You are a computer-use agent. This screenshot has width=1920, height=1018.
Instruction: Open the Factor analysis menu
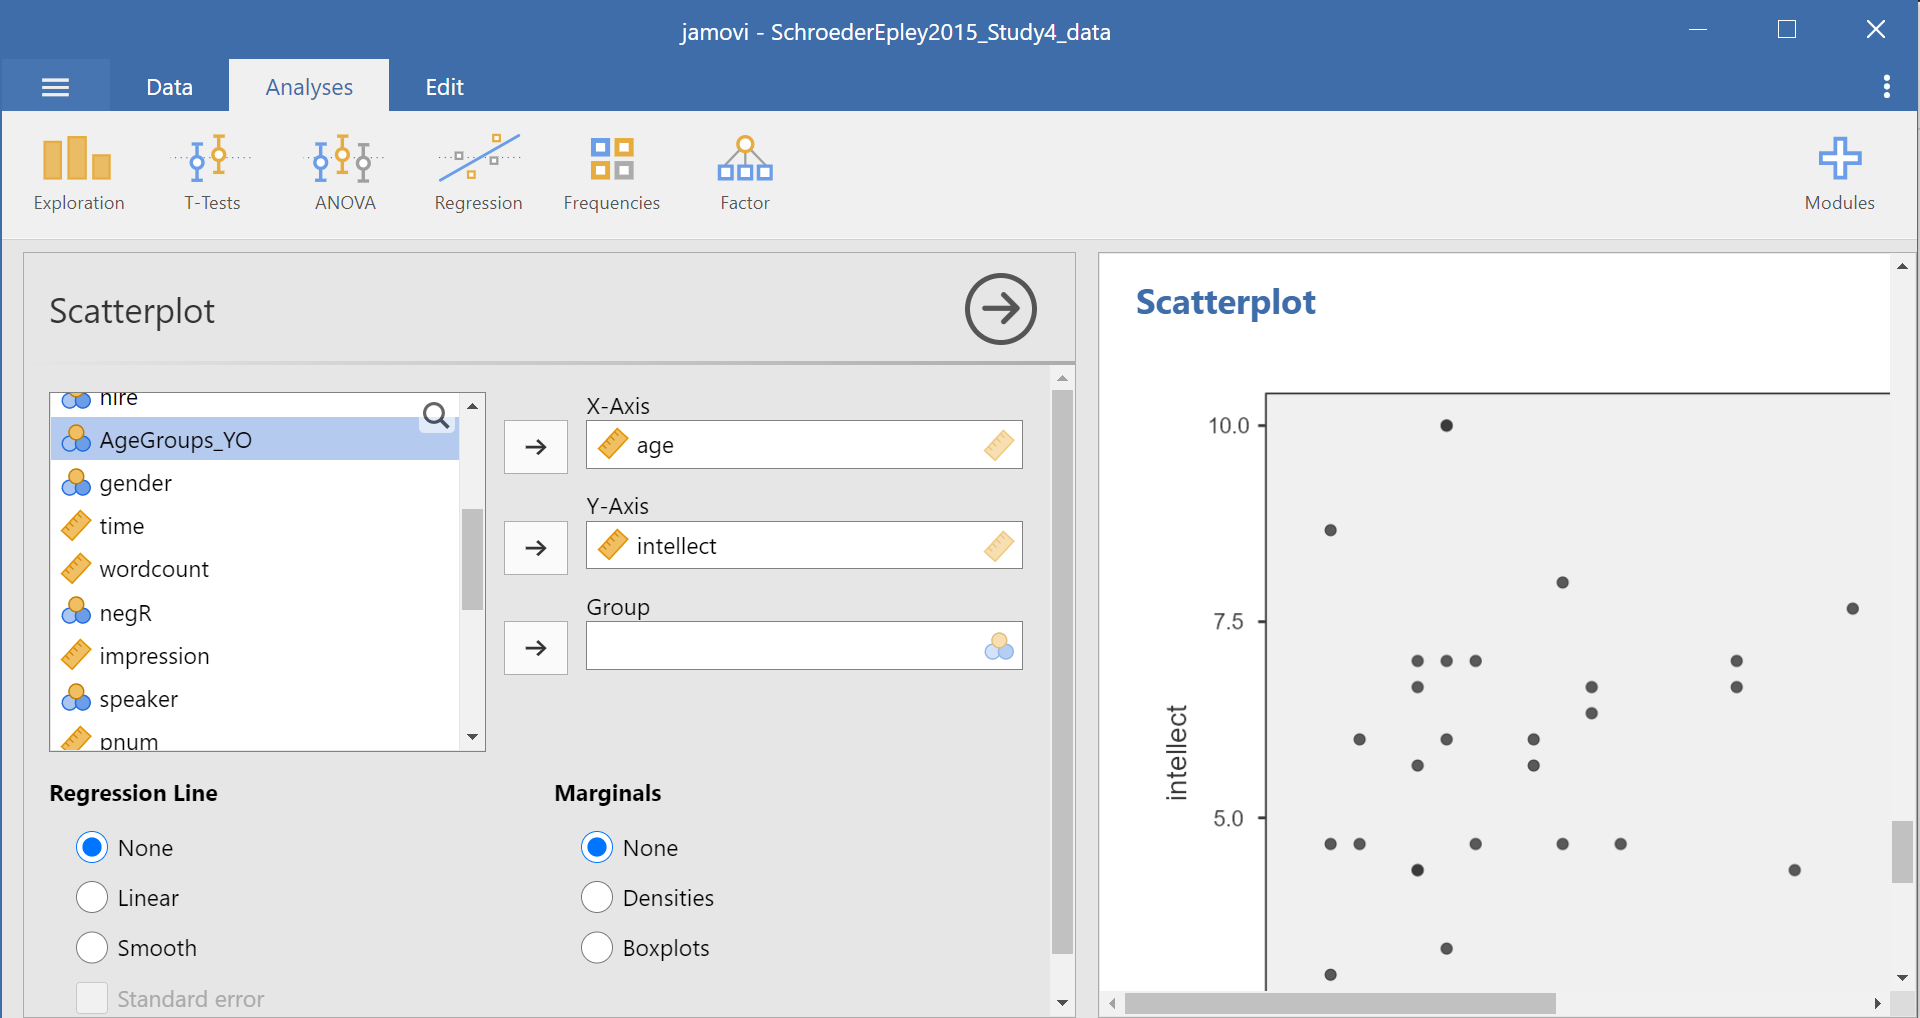click(744, 174)
